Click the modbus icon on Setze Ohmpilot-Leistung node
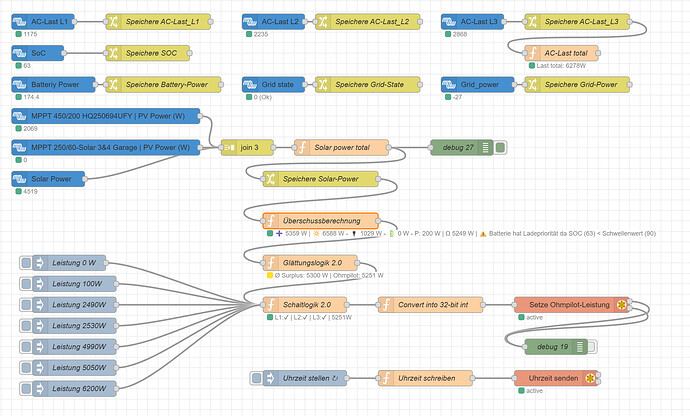This screenshot has height=416, width=690. 621,305
